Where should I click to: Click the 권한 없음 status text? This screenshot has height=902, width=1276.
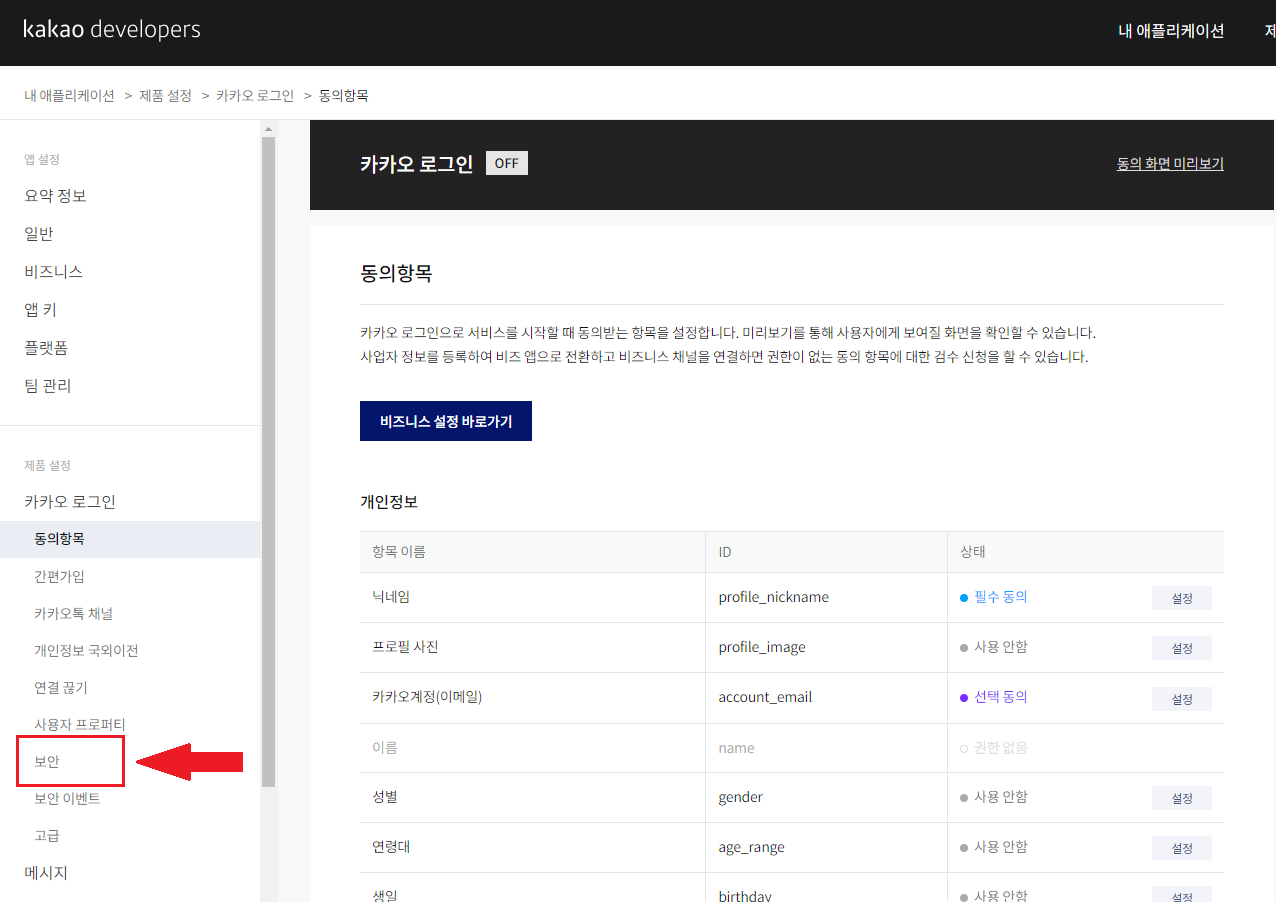click(1001, 748)
